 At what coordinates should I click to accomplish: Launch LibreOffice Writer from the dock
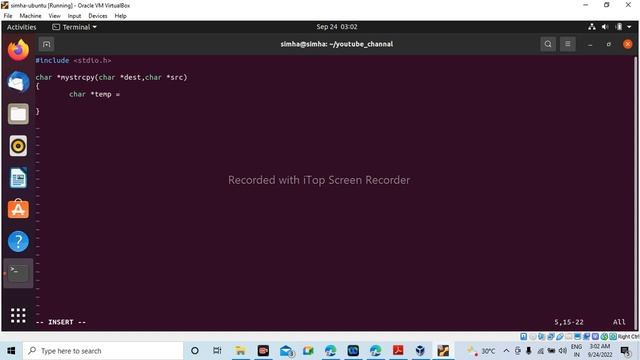pyautogui.click(x=18, y=178)
